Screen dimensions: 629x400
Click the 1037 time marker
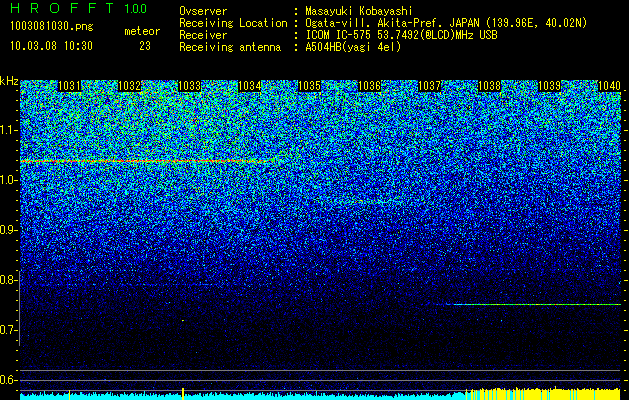tap(430, 86)
